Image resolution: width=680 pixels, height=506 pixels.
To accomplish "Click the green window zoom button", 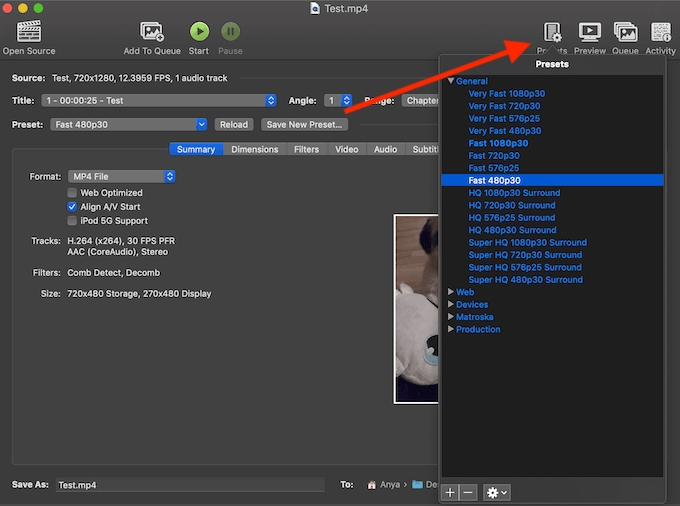I will (39, 8).
